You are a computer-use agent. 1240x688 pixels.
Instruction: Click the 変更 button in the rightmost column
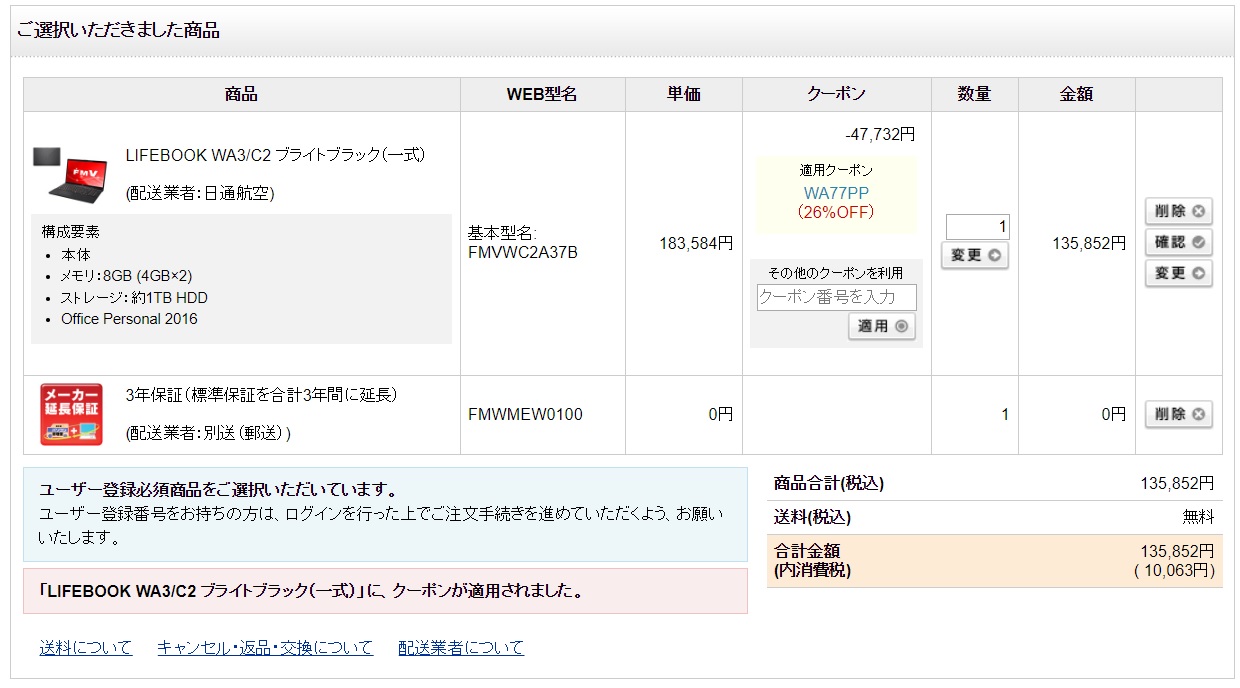point(1179,273)
